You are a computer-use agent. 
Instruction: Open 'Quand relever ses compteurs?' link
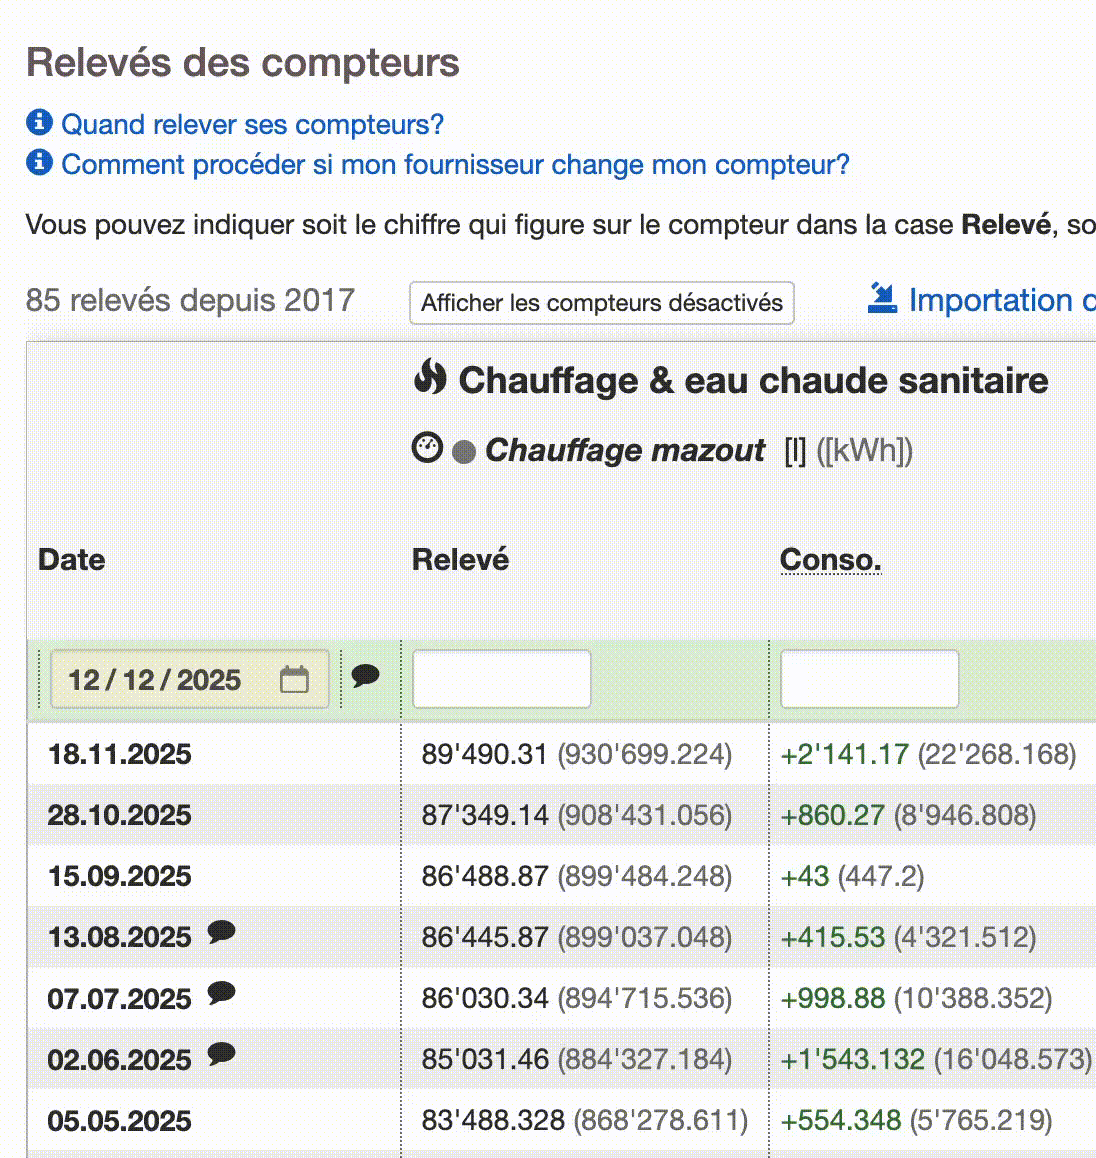tap(252, 124)
